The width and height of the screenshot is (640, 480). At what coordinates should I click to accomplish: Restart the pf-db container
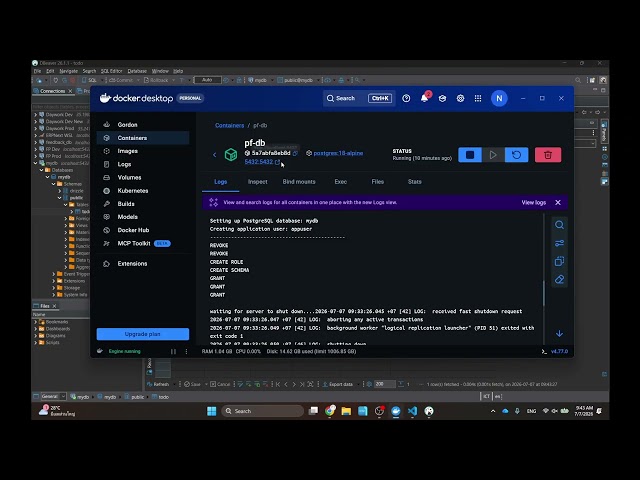[x=516, y=155]
